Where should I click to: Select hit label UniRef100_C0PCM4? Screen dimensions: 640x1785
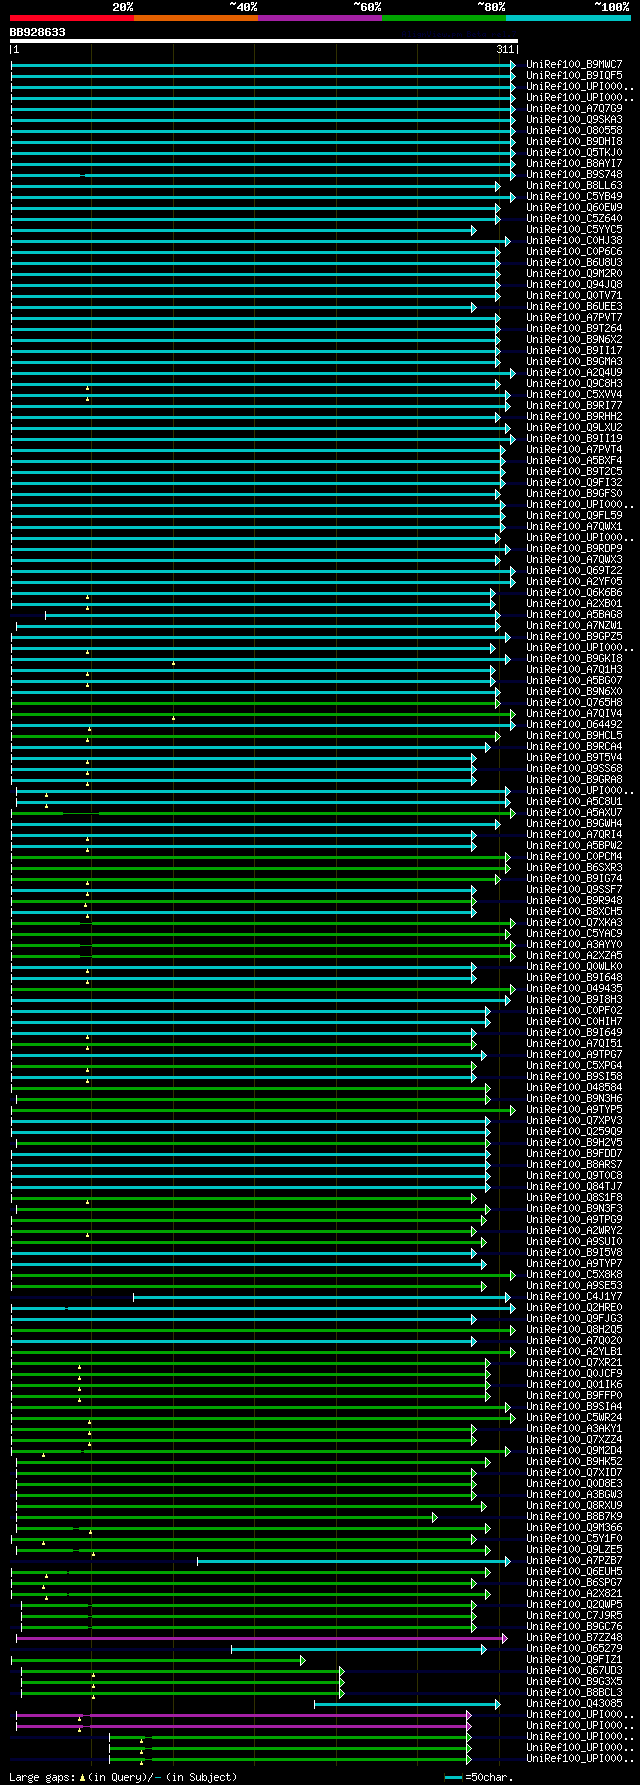pos(574,857)
